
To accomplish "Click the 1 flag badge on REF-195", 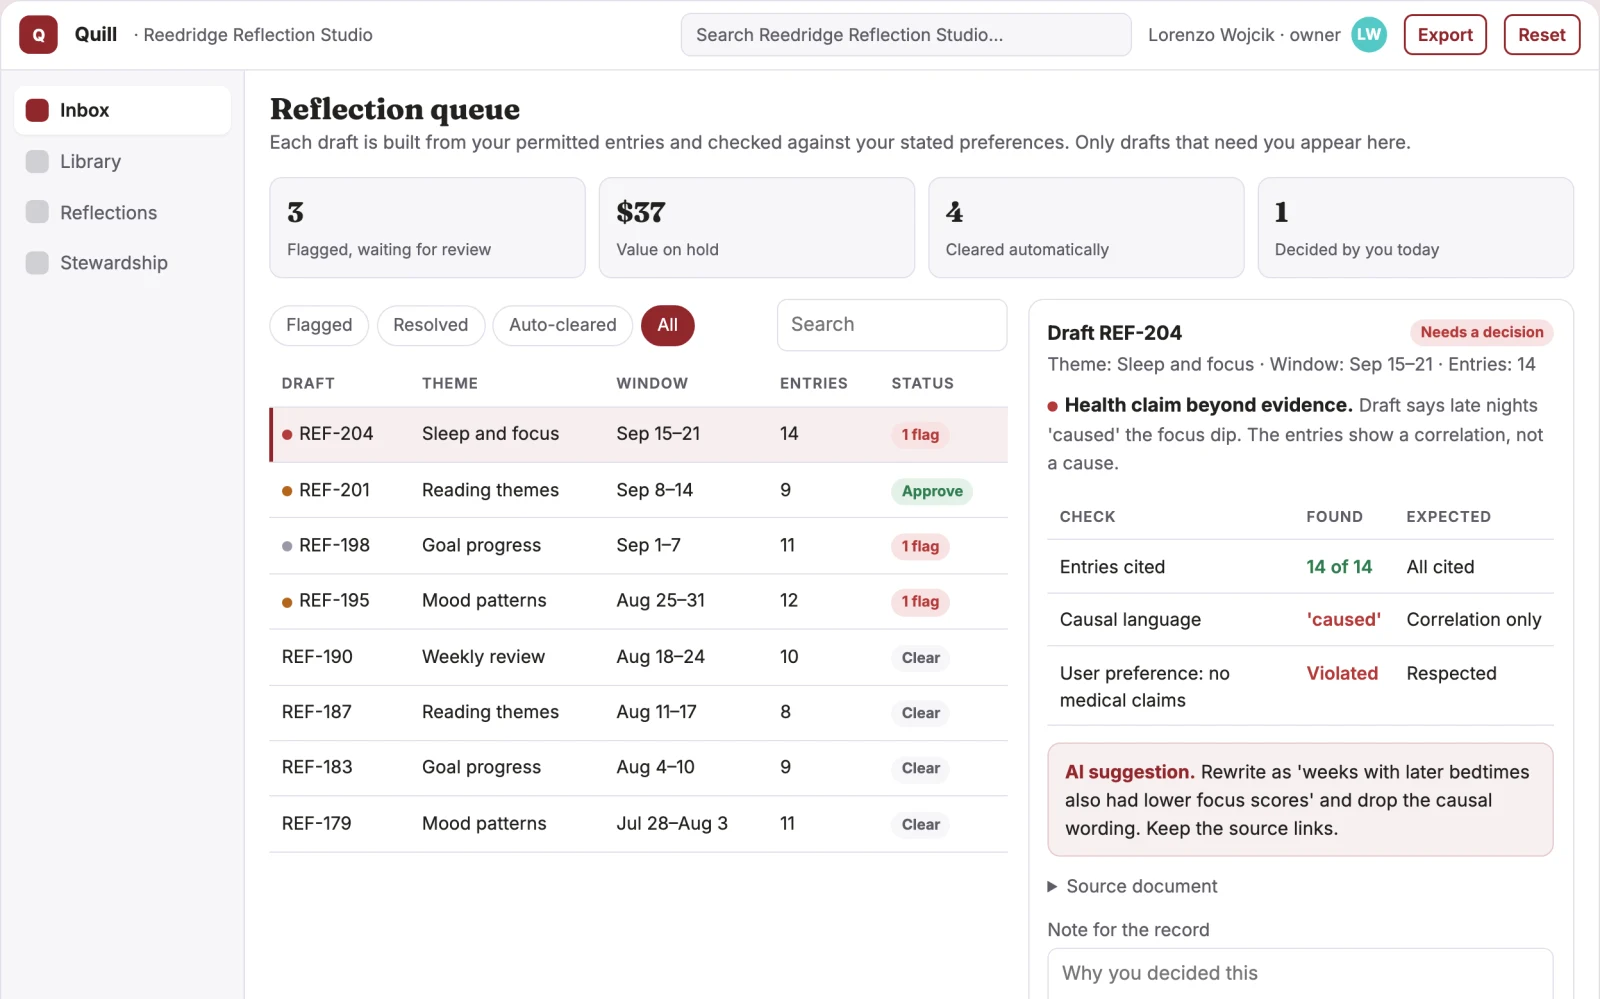I will click(x=920, y=602).
